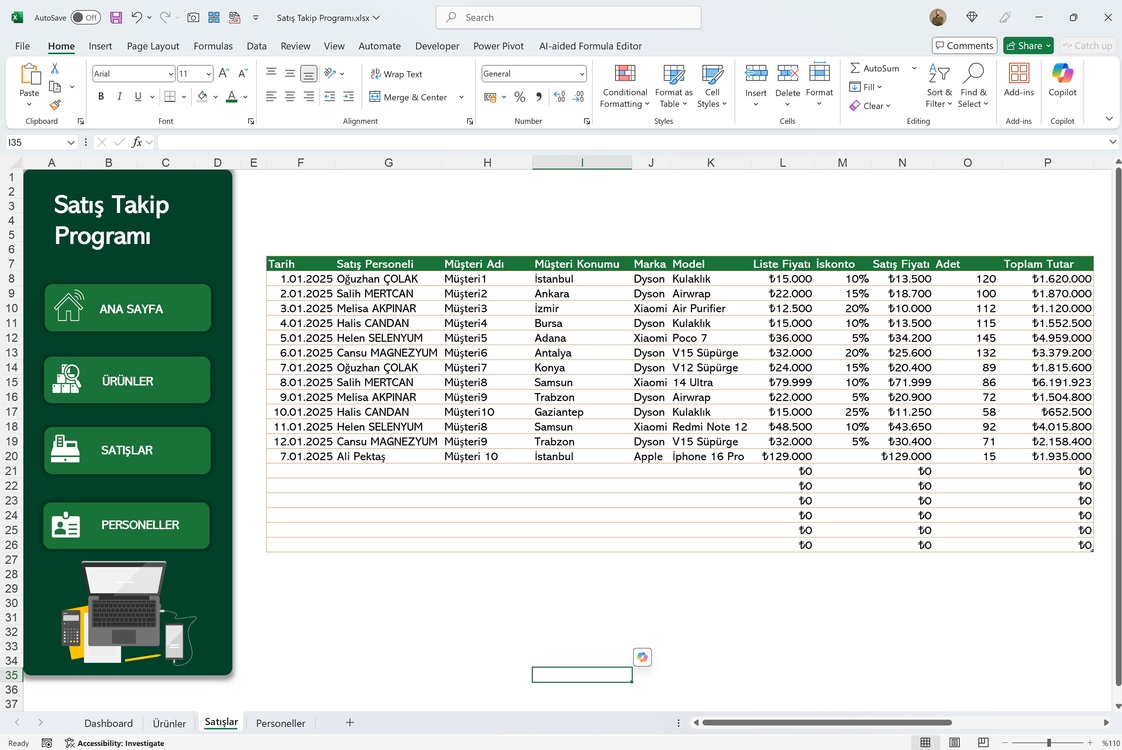The height and width of the screenshot is (750, 1122).
Task: Toggle Underline formatting
Action: (x=137, y=97)
